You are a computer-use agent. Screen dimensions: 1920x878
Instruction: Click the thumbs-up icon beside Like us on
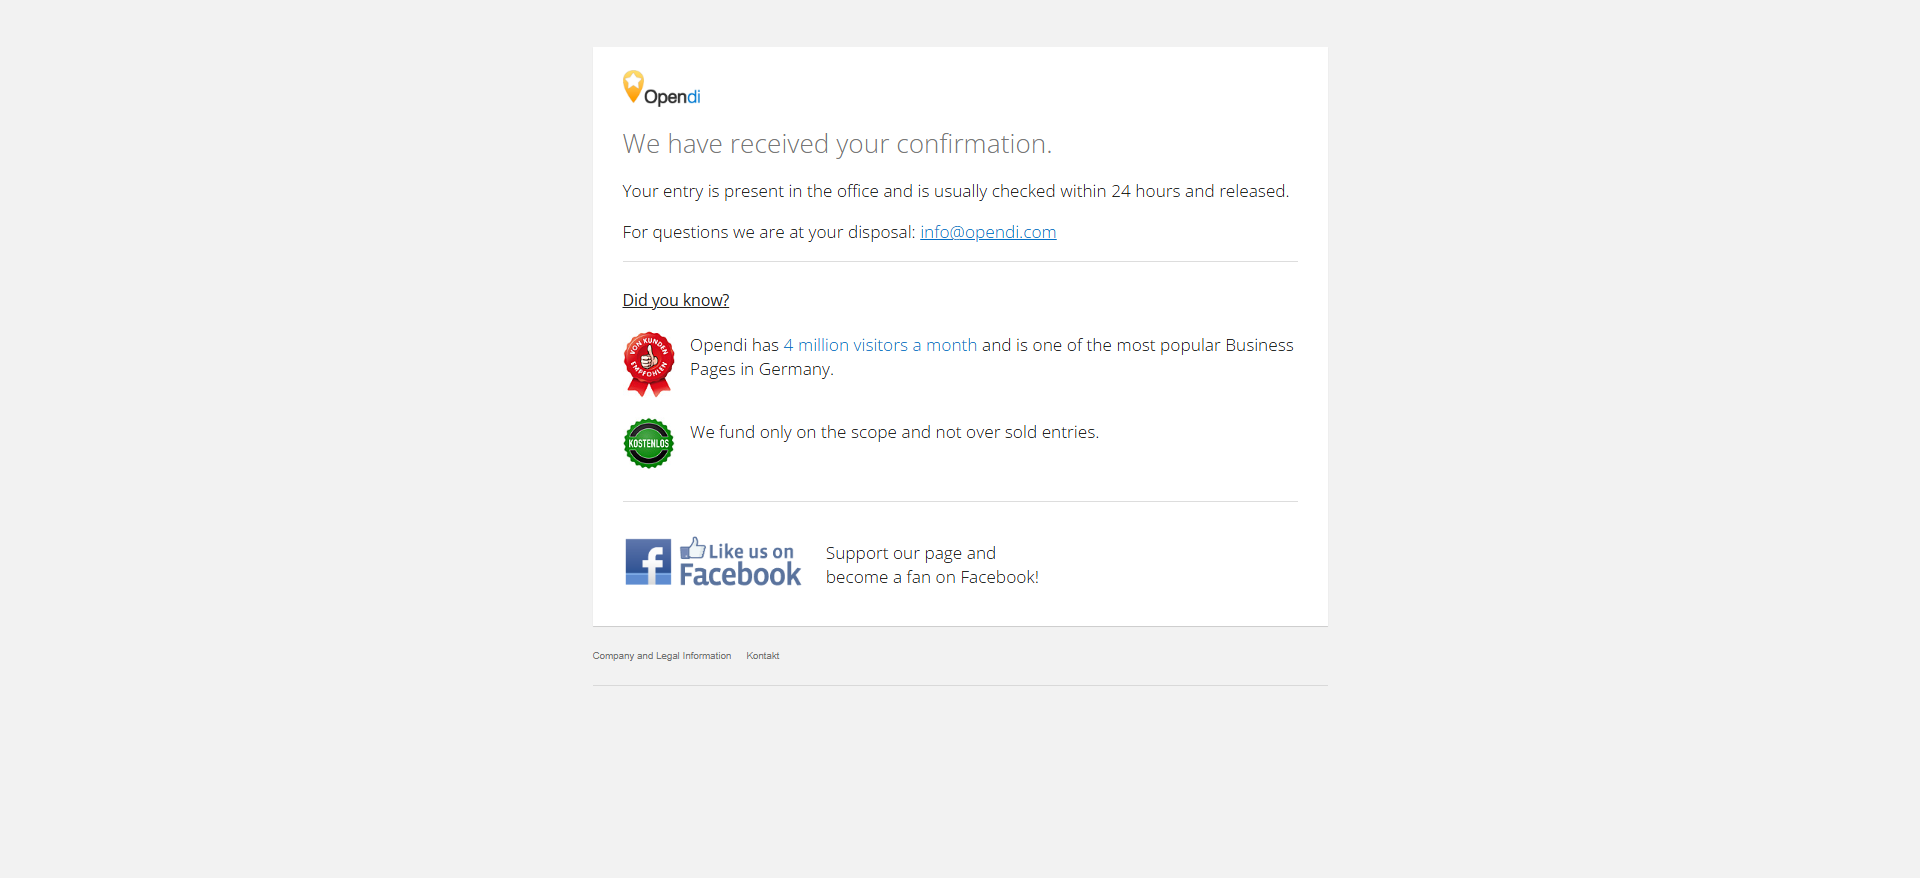pyautogui.click(x=693, y=548)
